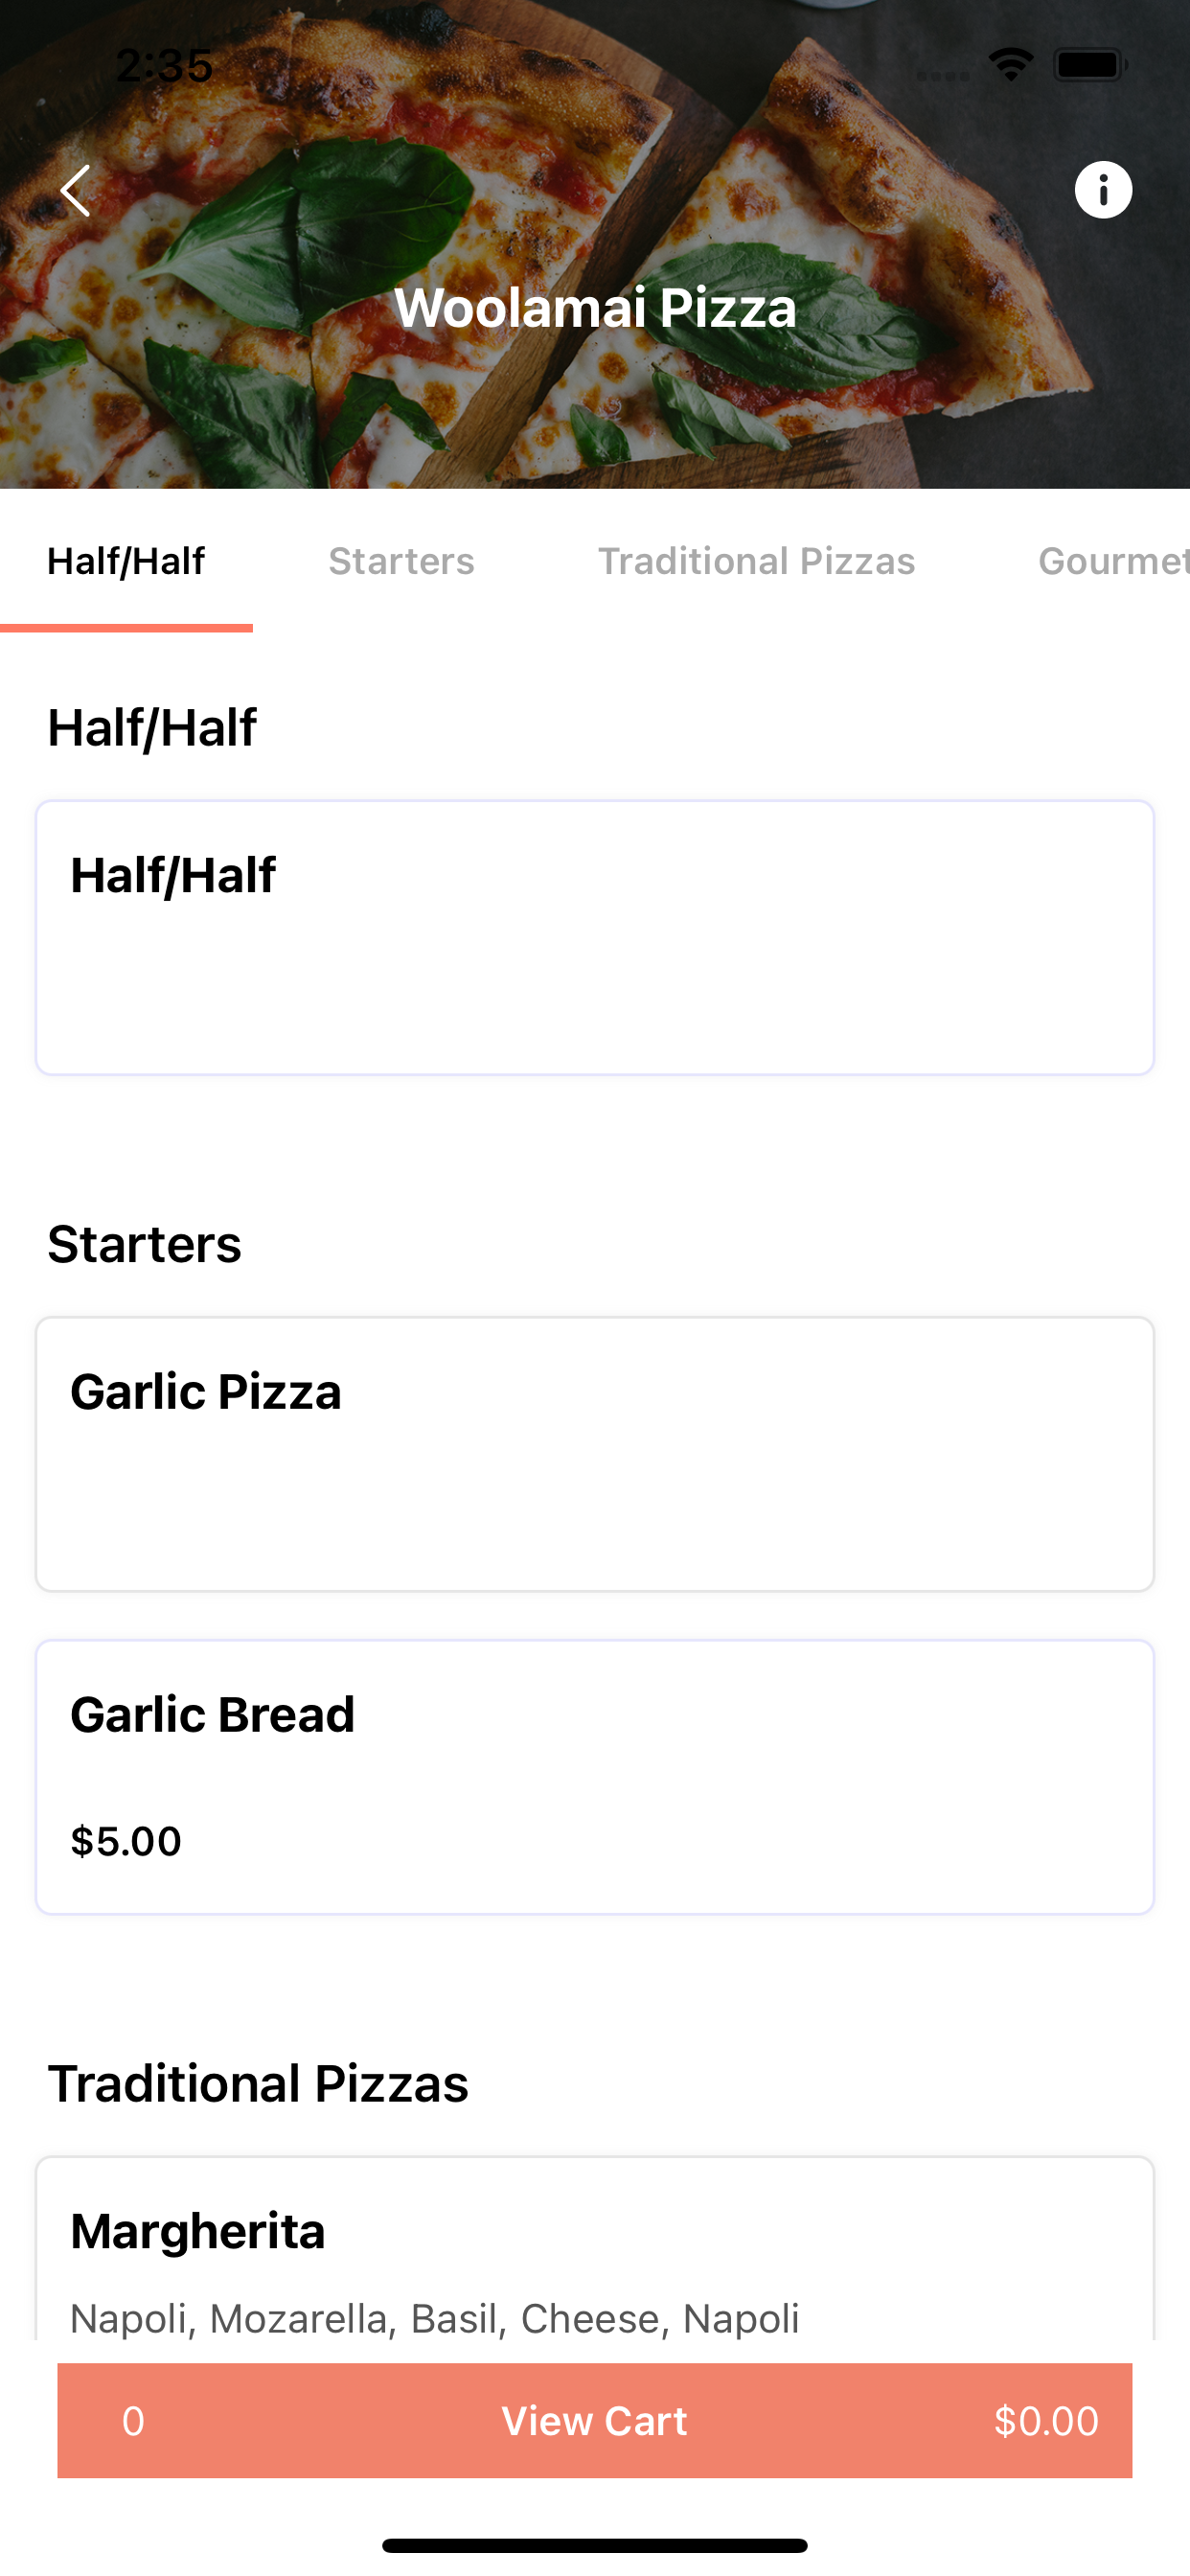Tap the Wi-Fi status icon

pyautogui.click(x=1010, y=66)
